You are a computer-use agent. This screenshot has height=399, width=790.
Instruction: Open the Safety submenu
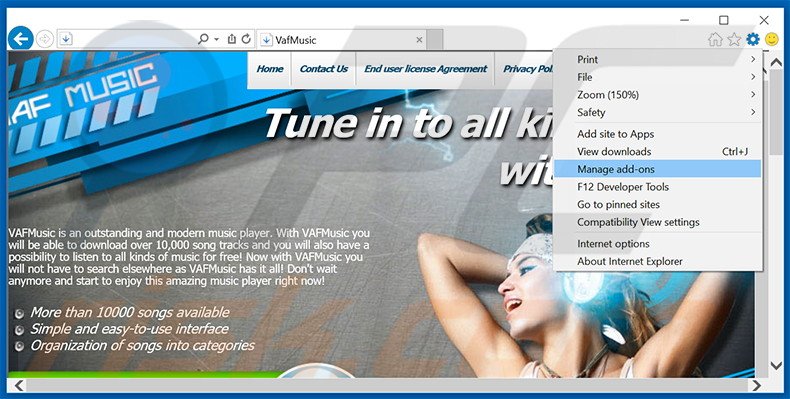click(x=658, y=112)
